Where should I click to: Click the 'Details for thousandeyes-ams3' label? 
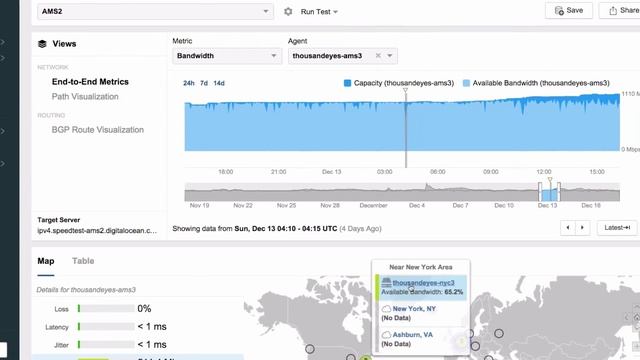pos(86,290)
